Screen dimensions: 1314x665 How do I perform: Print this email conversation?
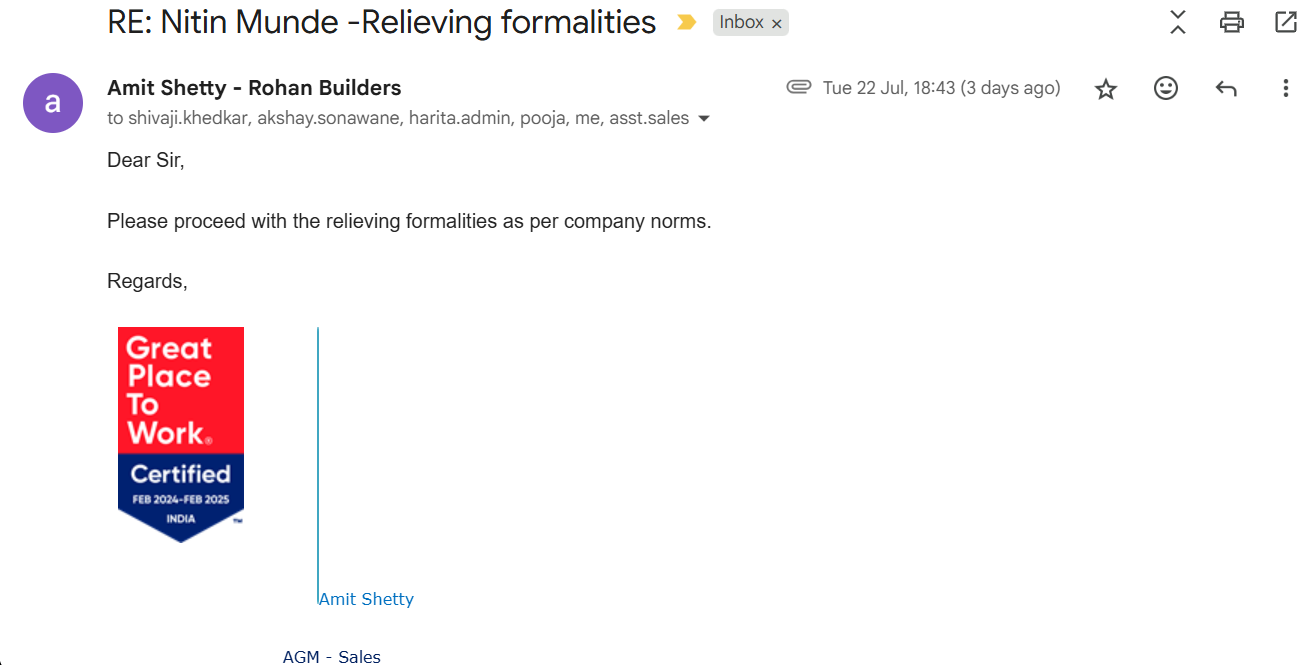[1232, 22]
